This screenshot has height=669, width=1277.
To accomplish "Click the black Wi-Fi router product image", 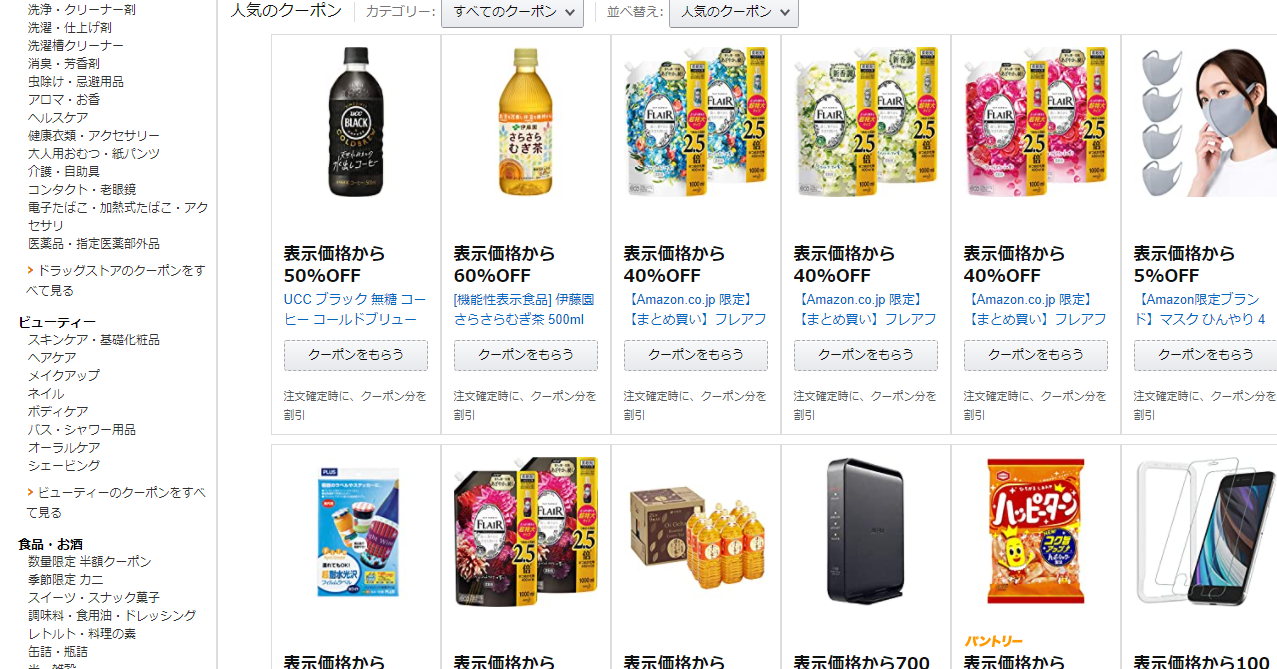I will coord(866,530).
